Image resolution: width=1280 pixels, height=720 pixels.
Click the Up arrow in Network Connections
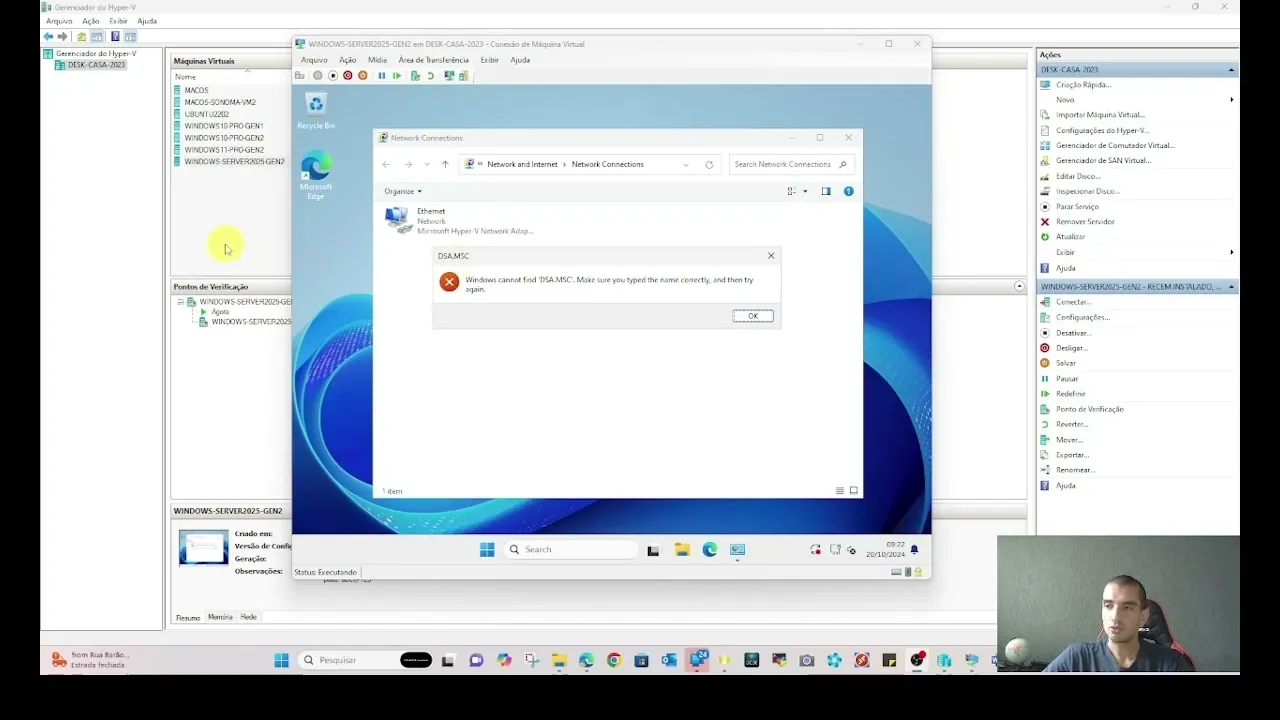pos(445,164)
